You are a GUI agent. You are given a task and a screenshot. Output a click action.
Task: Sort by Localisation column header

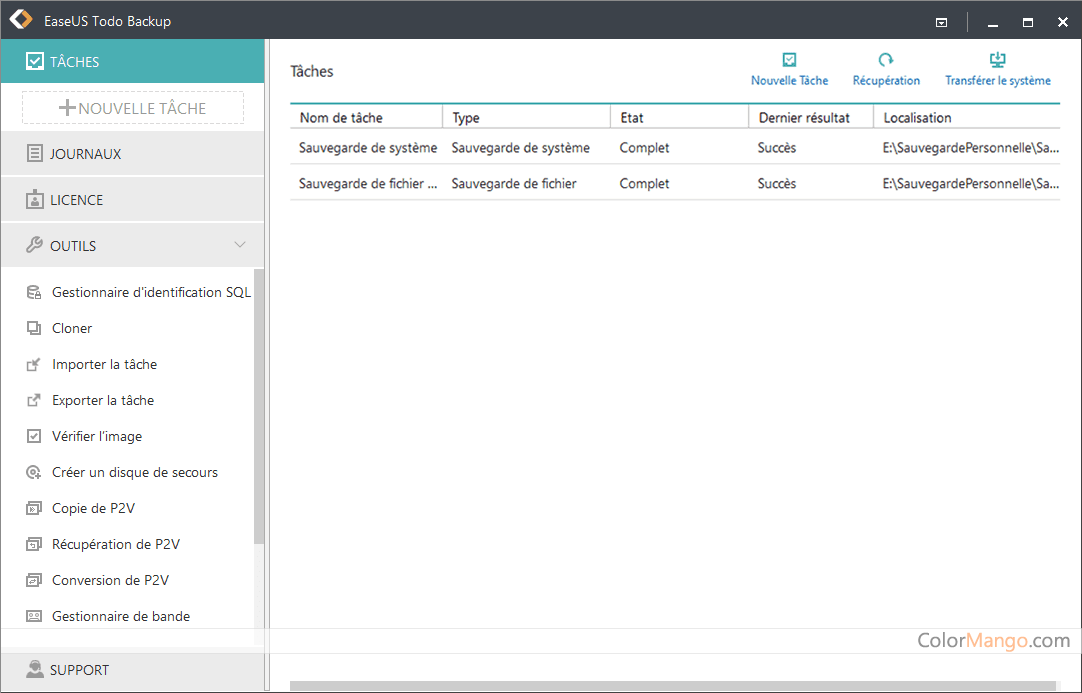967,117
